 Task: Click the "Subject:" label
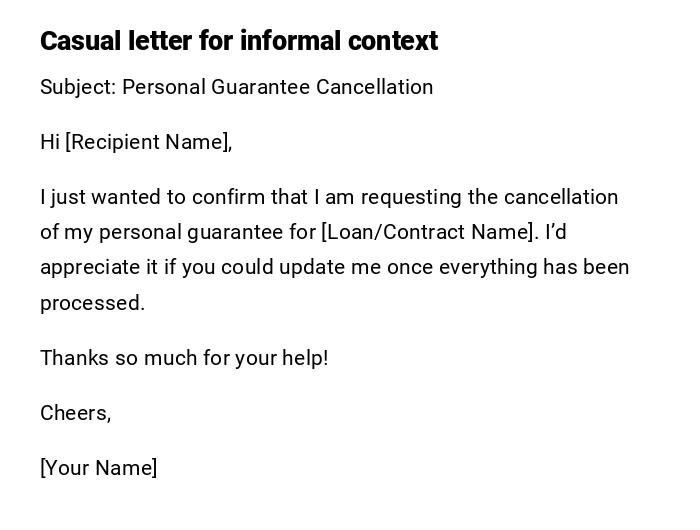pos(78,87)
